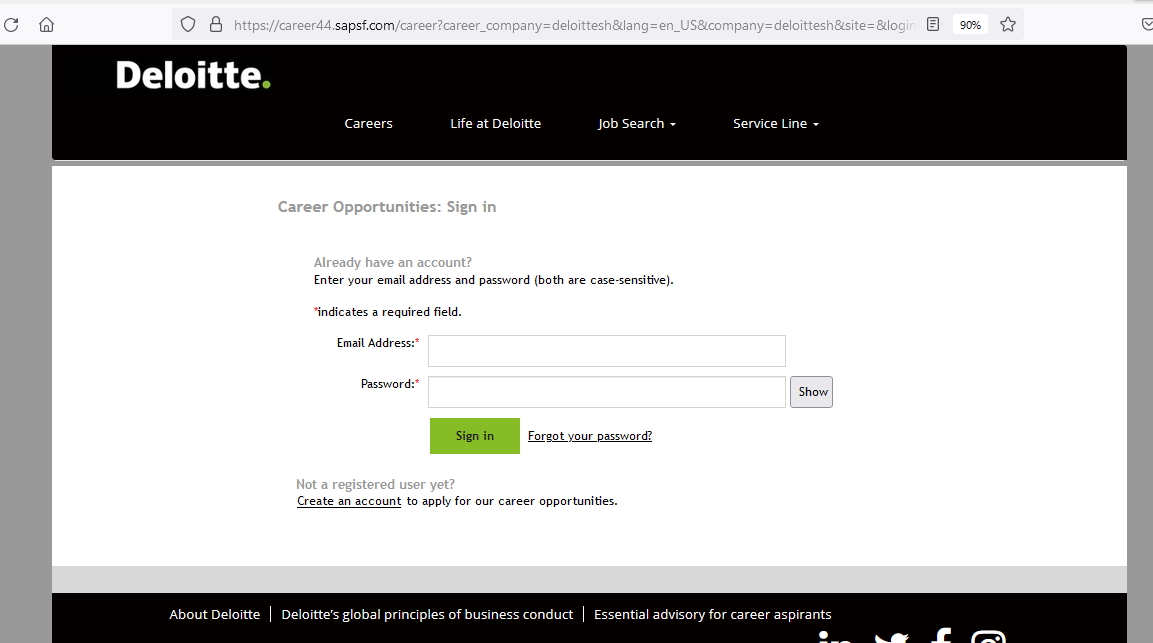Expand the Job Search dropdown
This screenshot has width=1153, height=643.
(637, 124)
